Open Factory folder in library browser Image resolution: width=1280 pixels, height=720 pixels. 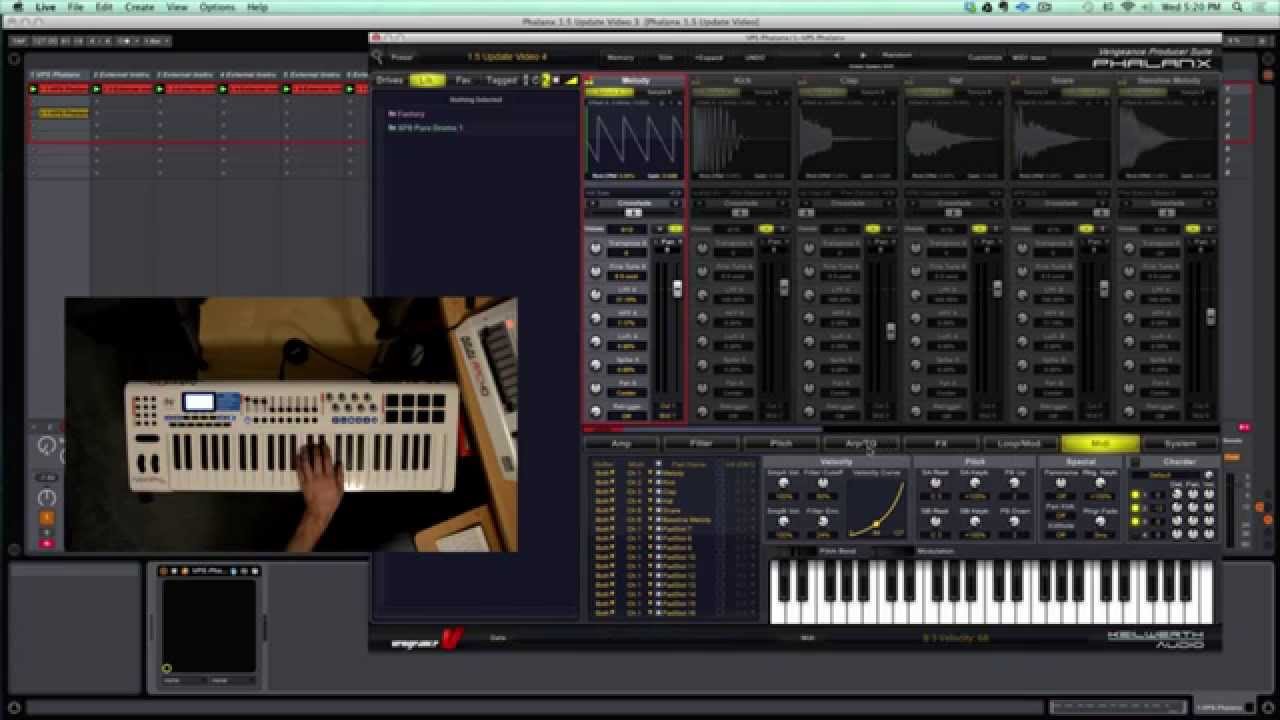tap(410, 114)
